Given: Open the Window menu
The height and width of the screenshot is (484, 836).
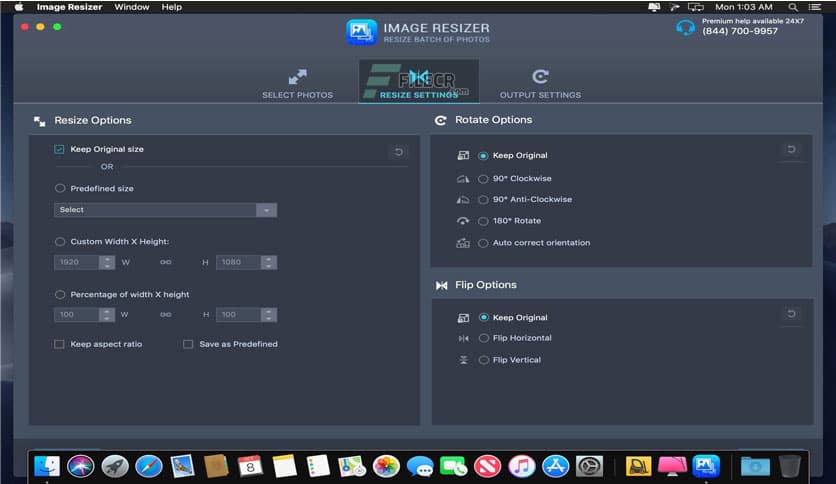Looking at the screenshot, I should pos(132,7).
